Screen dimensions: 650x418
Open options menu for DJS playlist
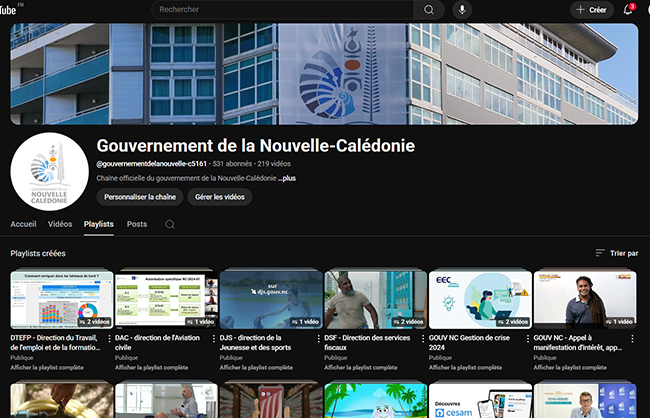tap(319, 339)
